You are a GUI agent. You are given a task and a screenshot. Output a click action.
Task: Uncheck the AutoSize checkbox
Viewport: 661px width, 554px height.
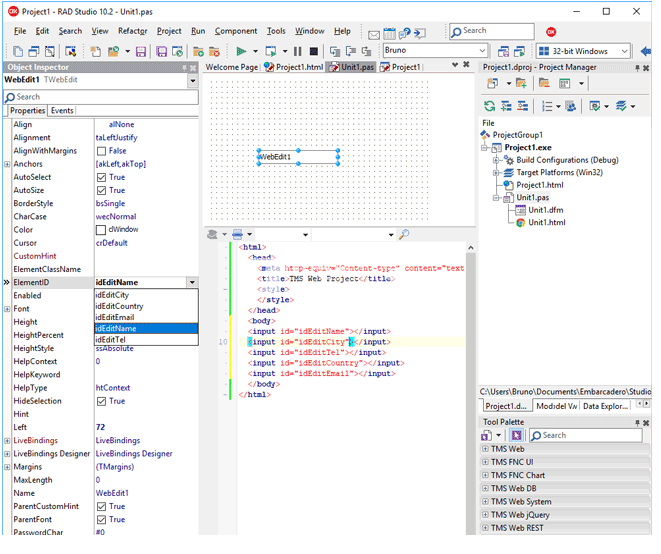[101, 191]
